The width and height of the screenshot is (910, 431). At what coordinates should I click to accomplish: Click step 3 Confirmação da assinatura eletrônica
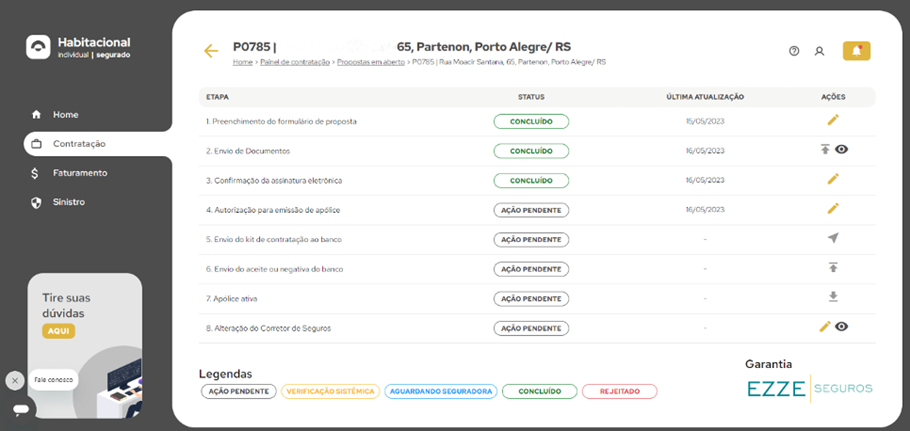(273, 180)
